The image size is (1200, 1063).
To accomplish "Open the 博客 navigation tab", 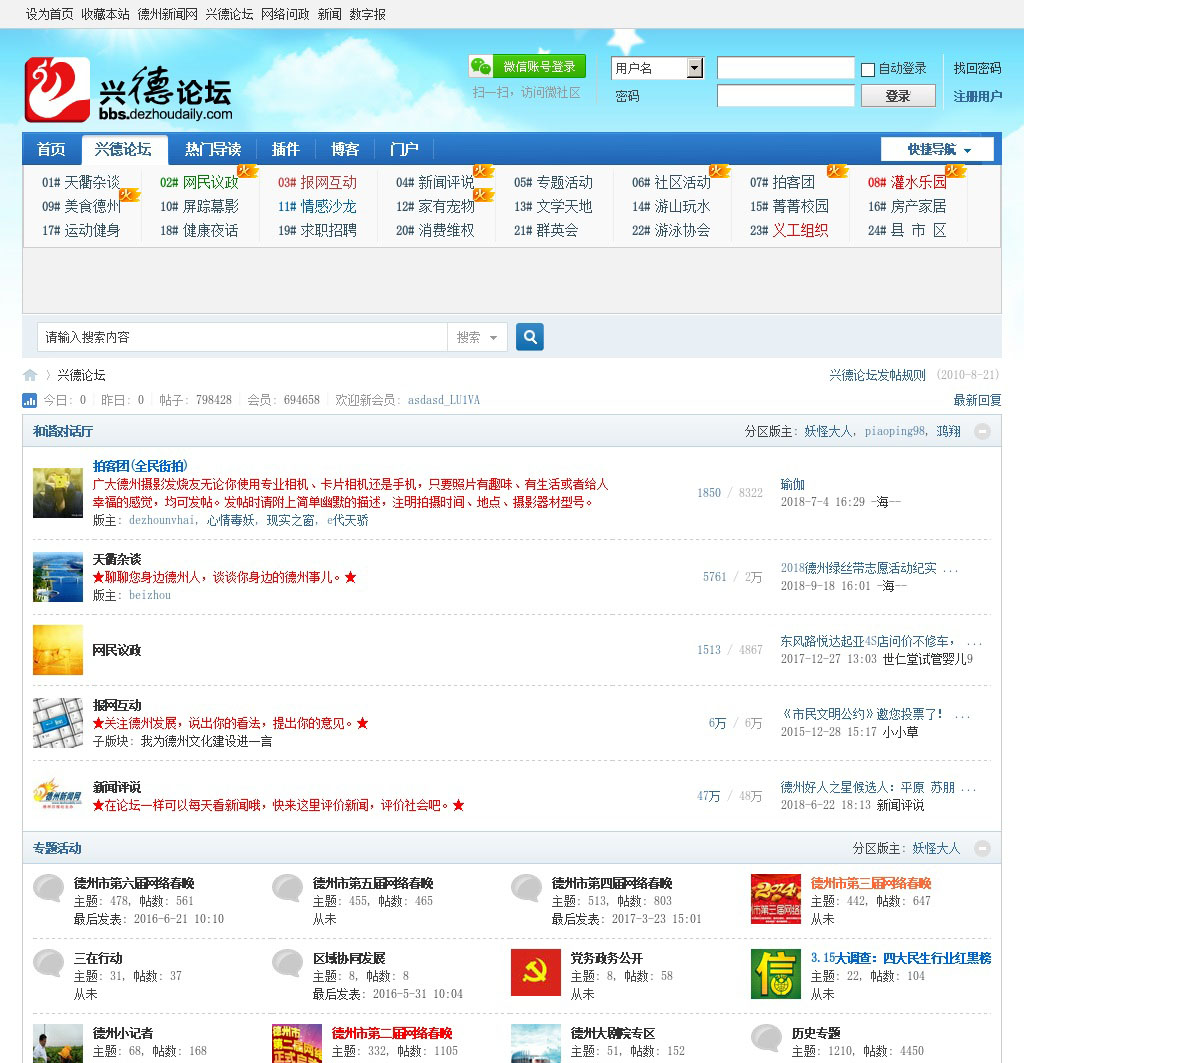I will [345, 149].
